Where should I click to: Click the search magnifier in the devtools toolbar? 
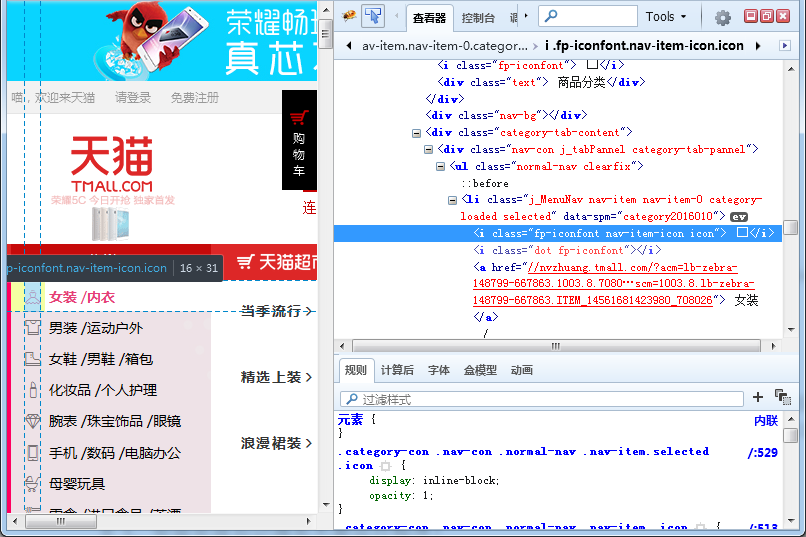551,16
